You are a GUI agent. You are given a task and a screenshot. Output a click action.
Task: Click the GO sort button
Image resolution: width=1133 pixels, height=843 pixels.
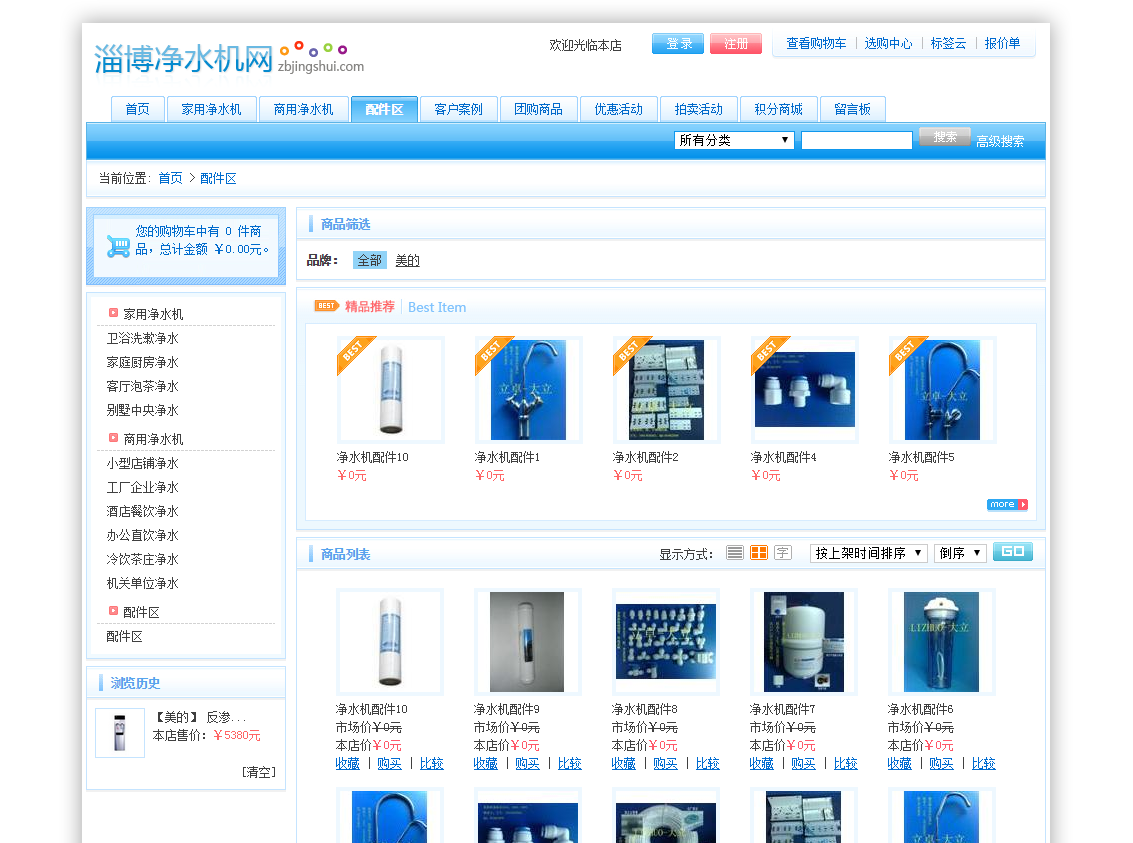(x=1013, y=552)
